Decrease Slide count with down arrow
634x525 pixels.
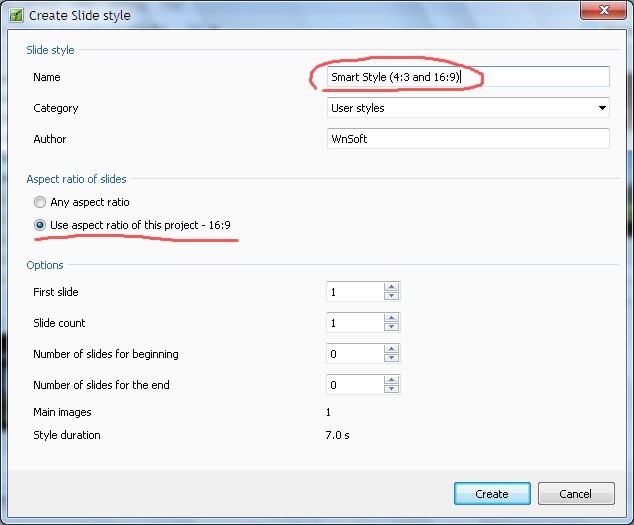[391, 327]
